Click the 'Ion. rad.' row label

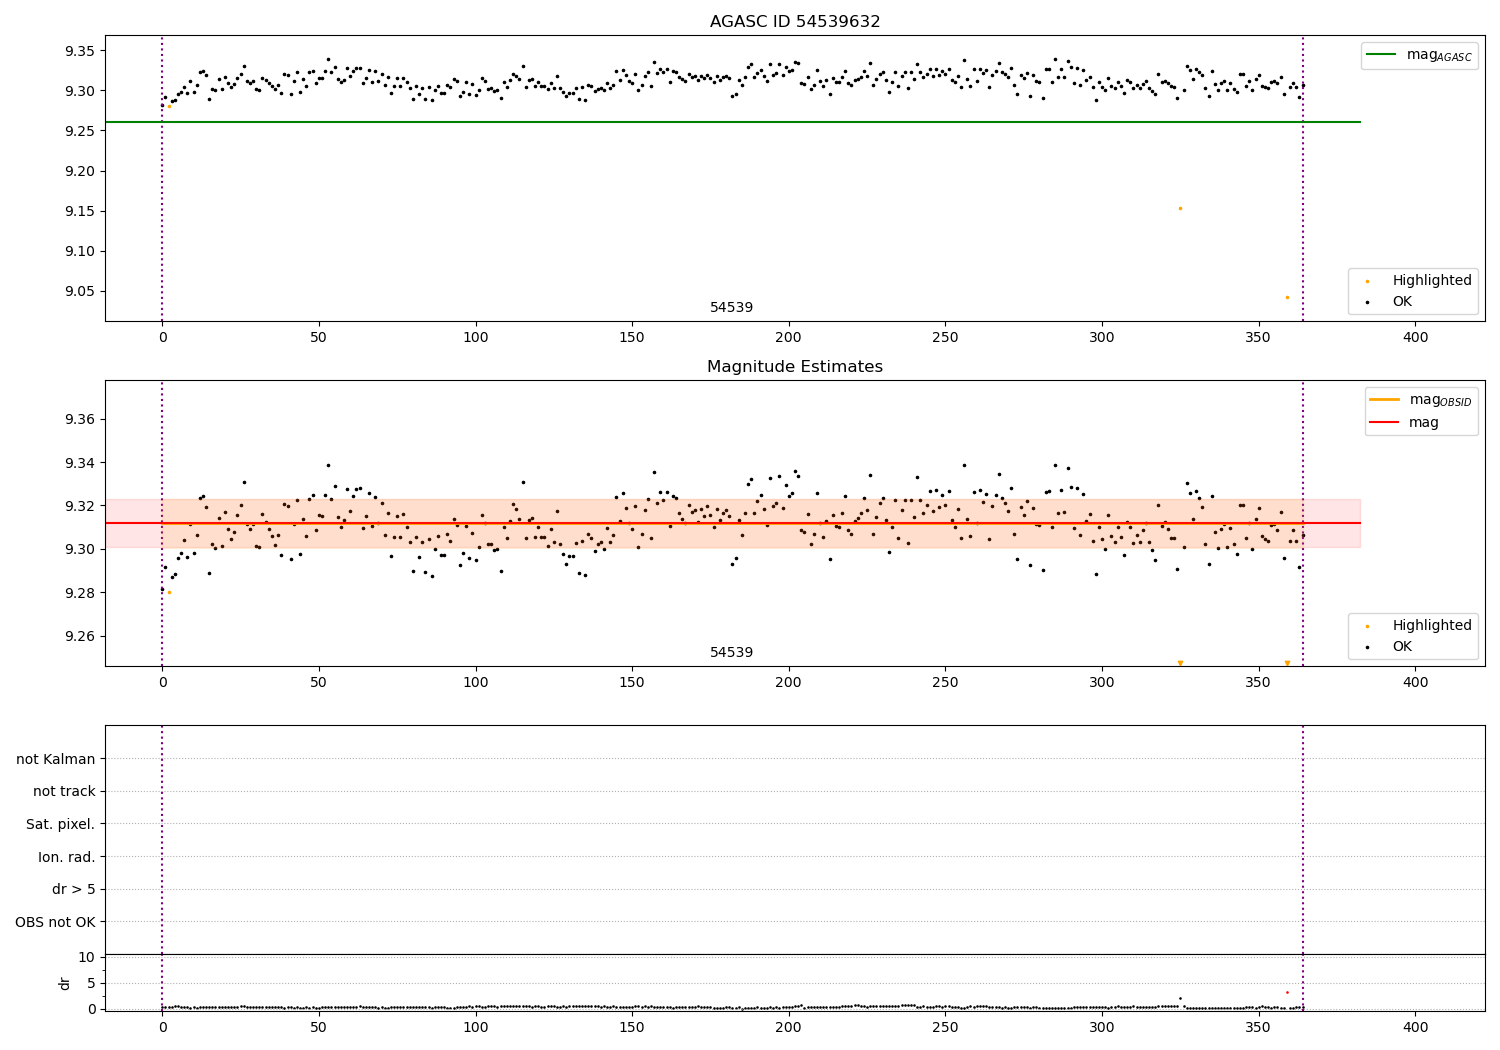[67, 857]
